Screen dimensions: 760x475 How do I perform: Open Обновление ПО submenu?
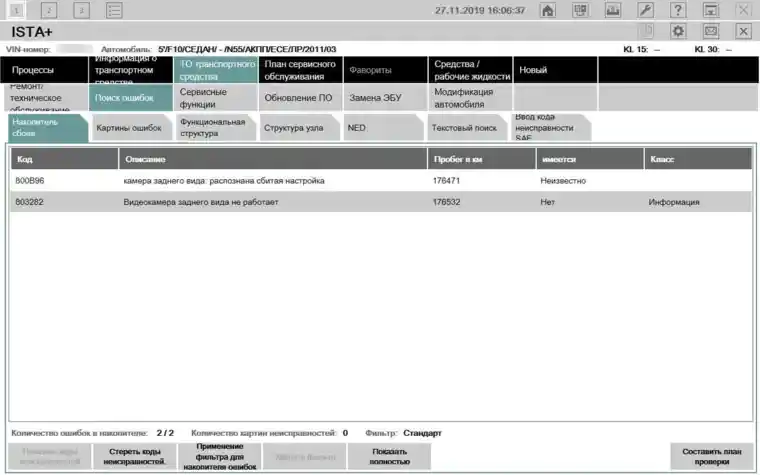pyautogui.click(x=300, y=97)
